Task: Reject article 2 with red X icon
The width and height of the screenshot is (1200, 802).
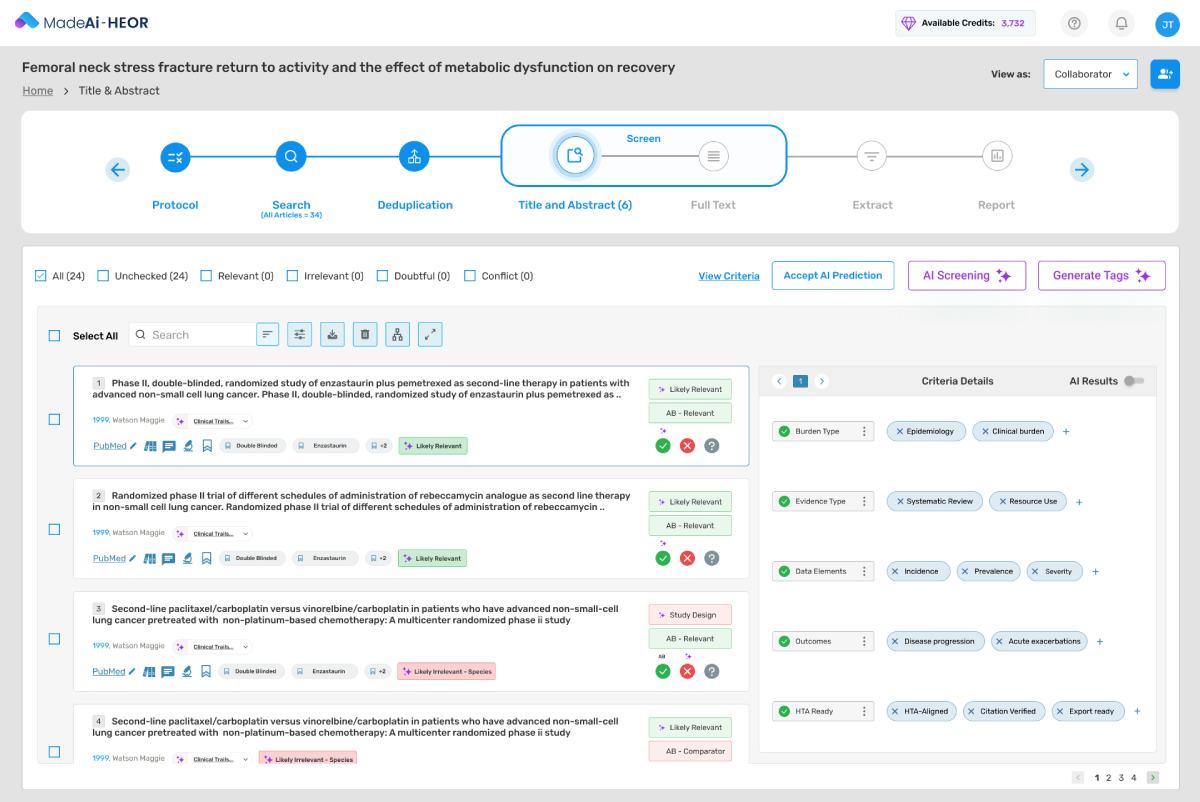Action: point(687,558)
